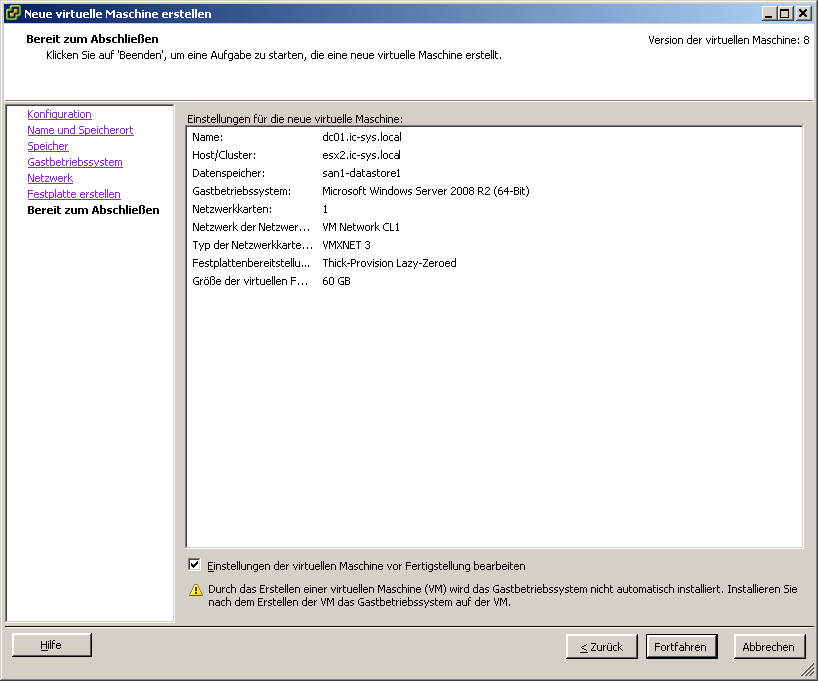Toggle edit VM settings before completion checkbox

coord(194,565)
